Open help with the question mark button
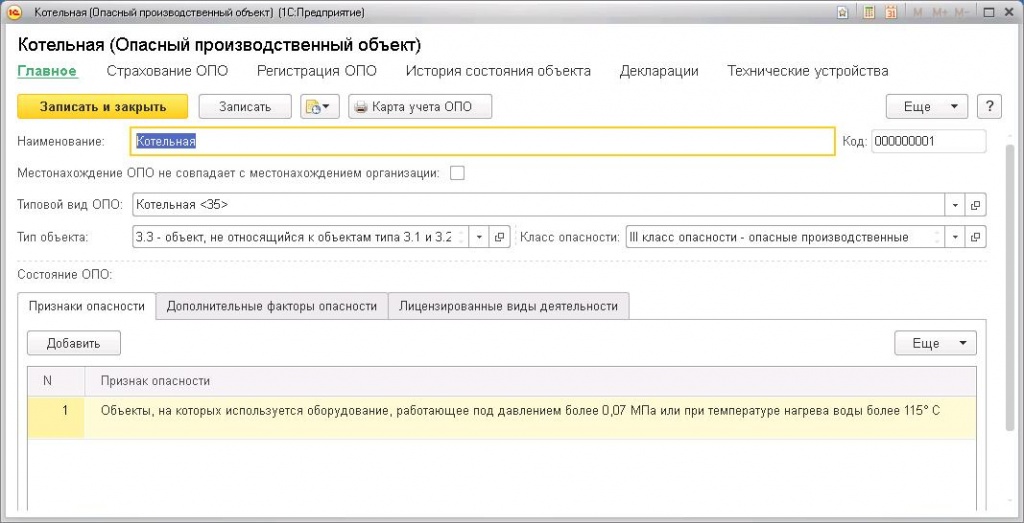1024x523 pixels. pyautogui.click(x=989, y=107)
